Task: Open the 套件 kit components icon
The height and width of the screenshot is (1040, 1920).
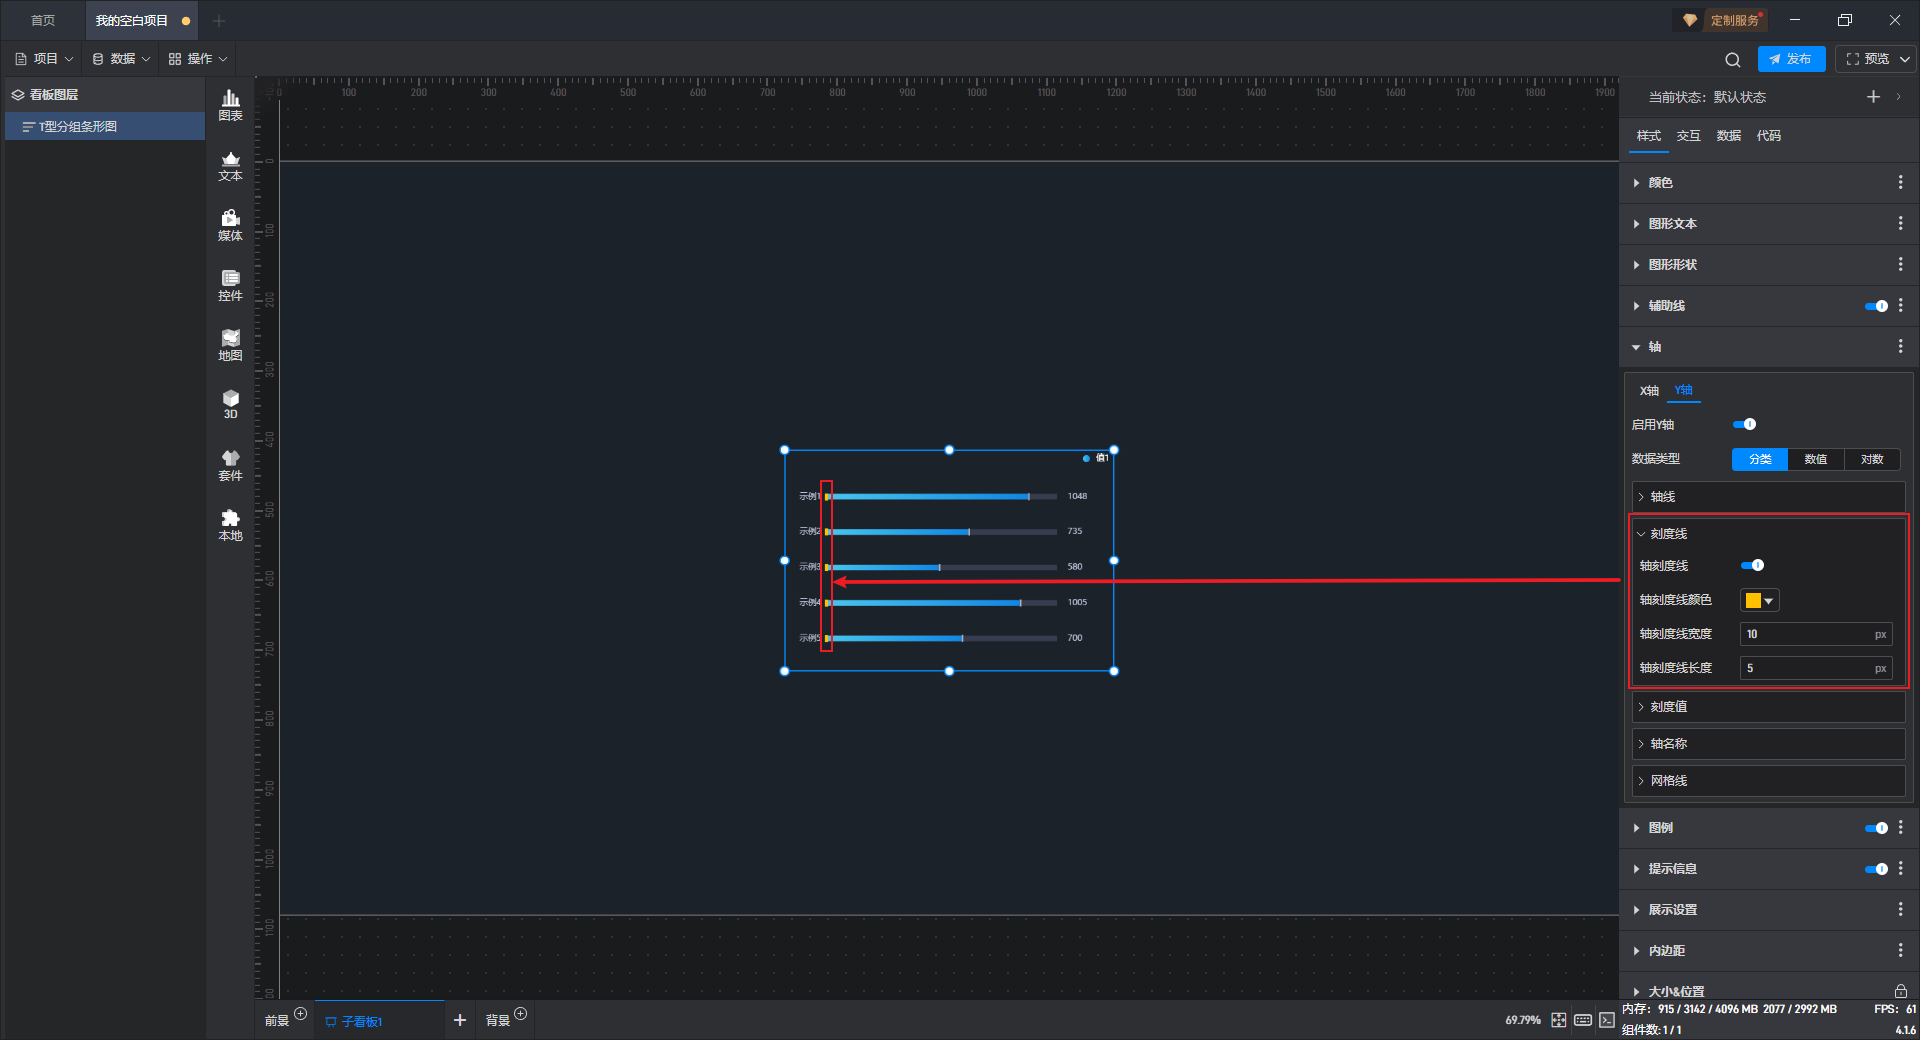Action: [230, 465]
